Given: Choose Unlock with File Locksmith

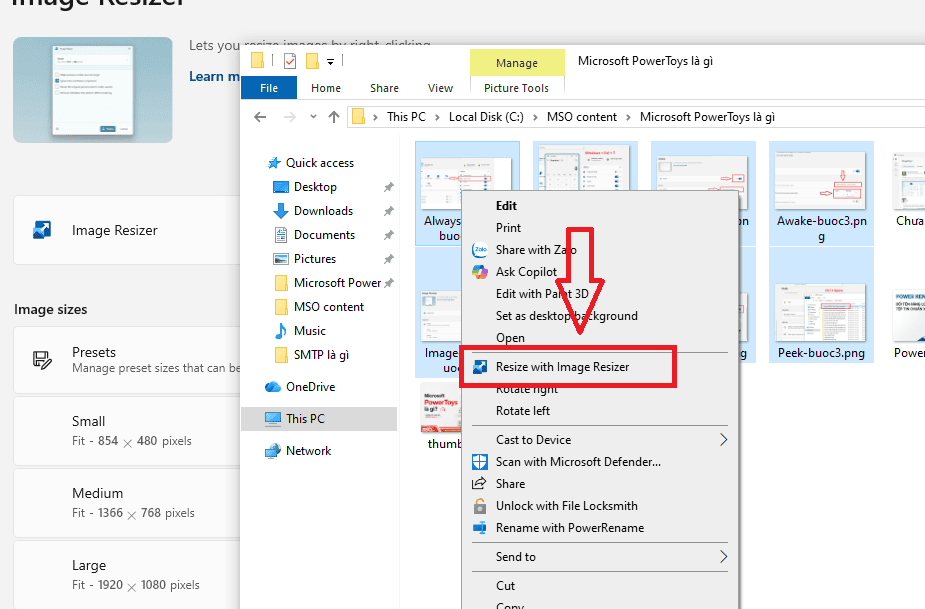Looking at the screenshot, I should click(x=599, y=506).
